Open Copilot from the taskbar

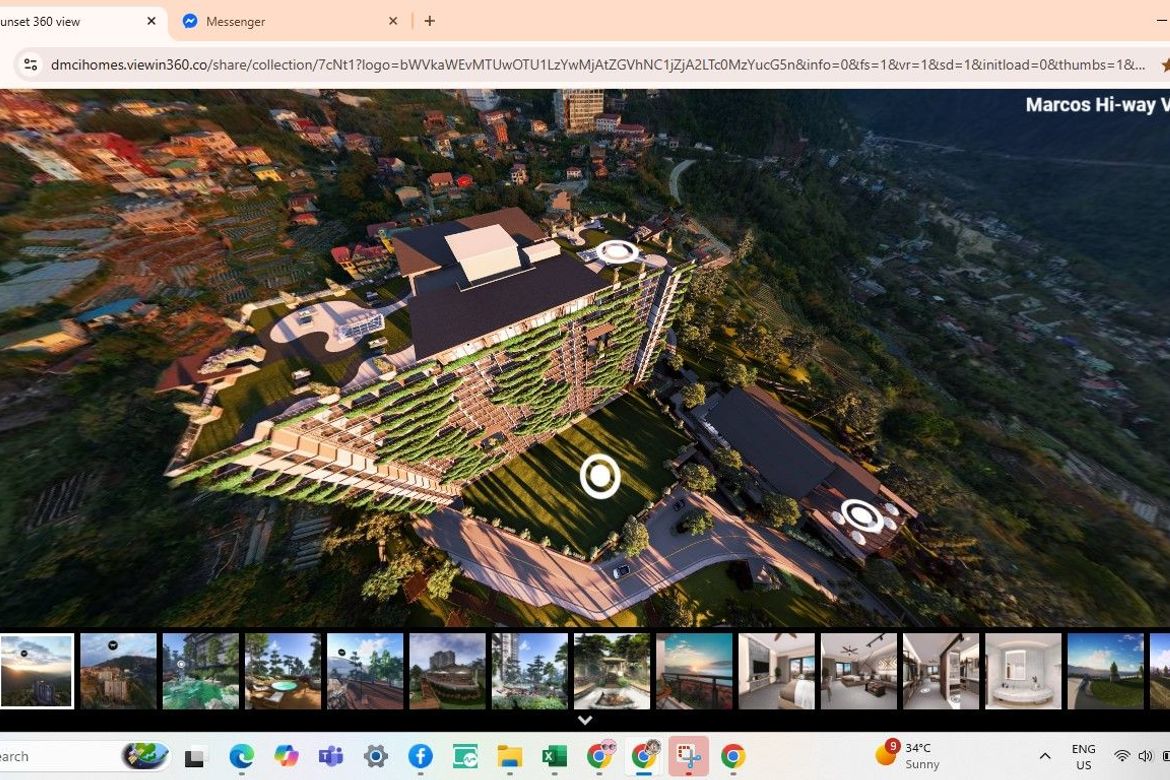[286, 757]
